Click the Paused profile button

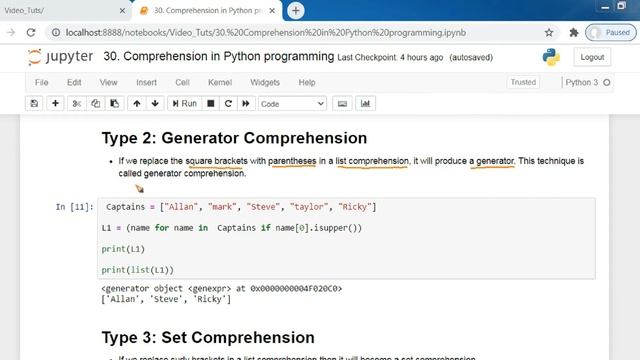tap(611, 33)
